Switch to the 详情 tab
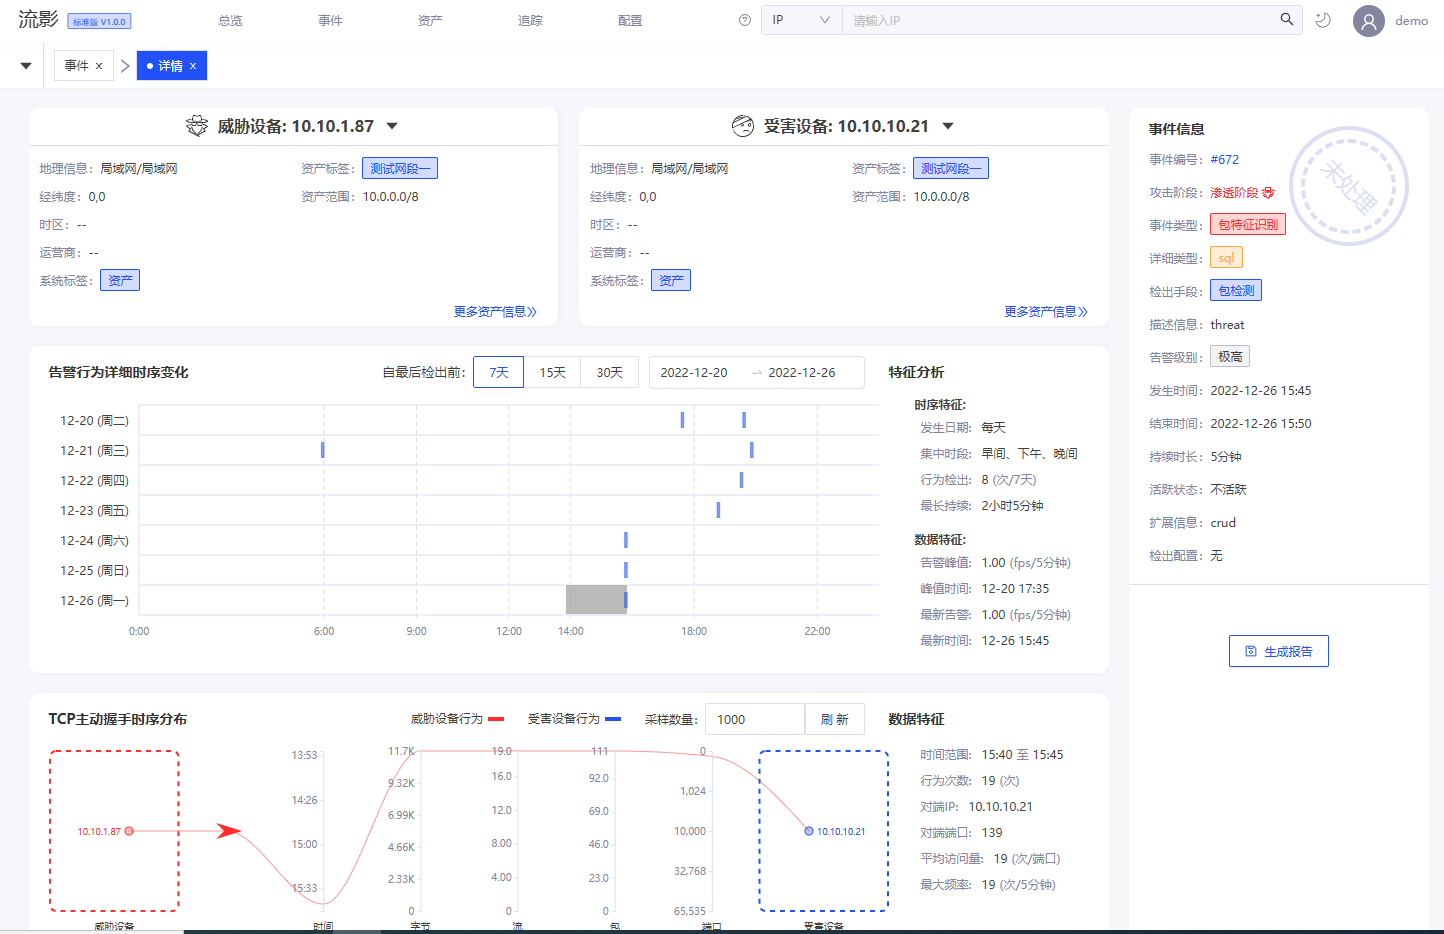The height and width of the screenshot is (934, 1444). 170,66
